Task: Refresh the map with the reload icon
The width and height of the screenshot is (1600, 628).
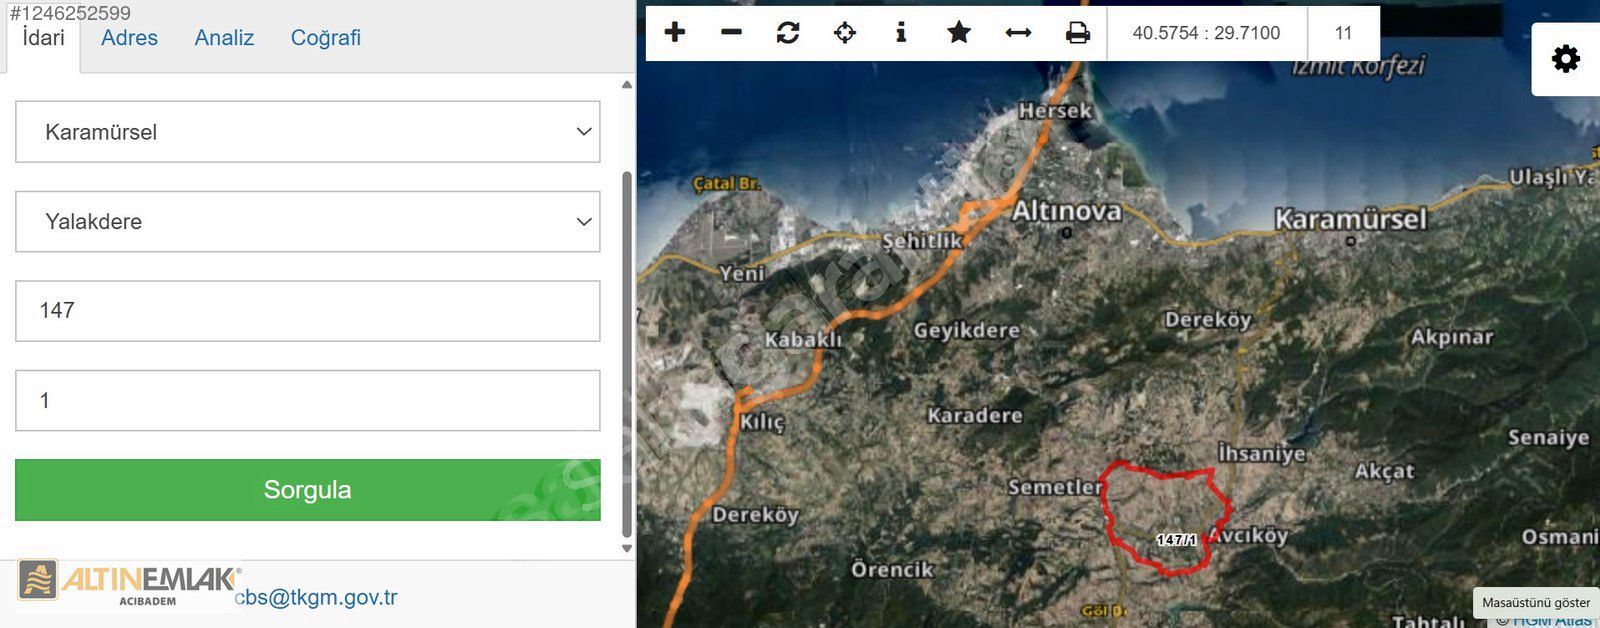Action: [x=788, y=33]
